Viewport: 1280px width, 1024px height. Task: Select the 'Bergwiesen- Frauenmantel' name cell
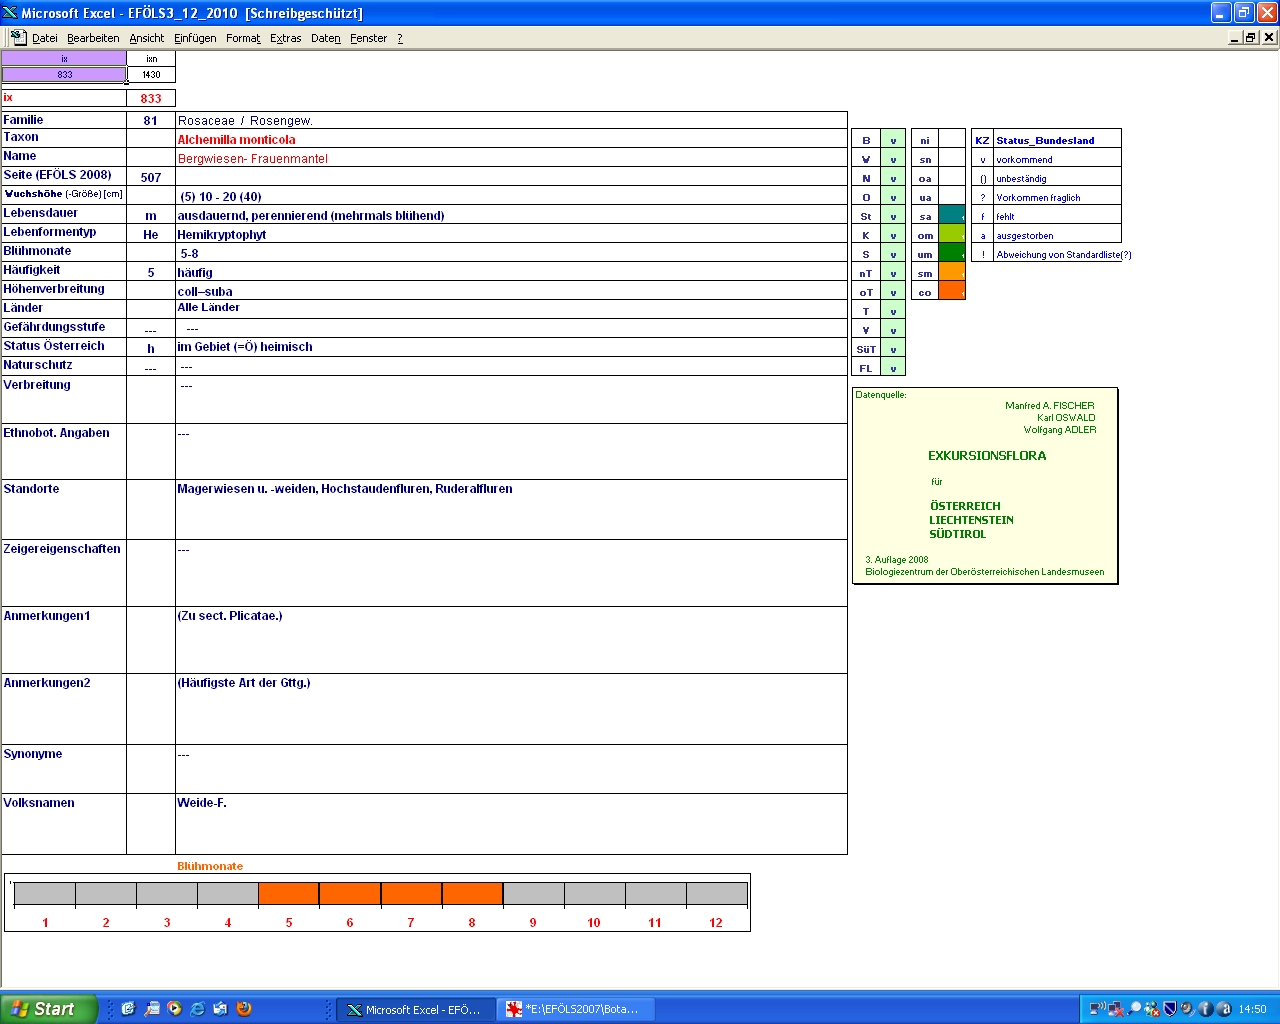(511, 158)
